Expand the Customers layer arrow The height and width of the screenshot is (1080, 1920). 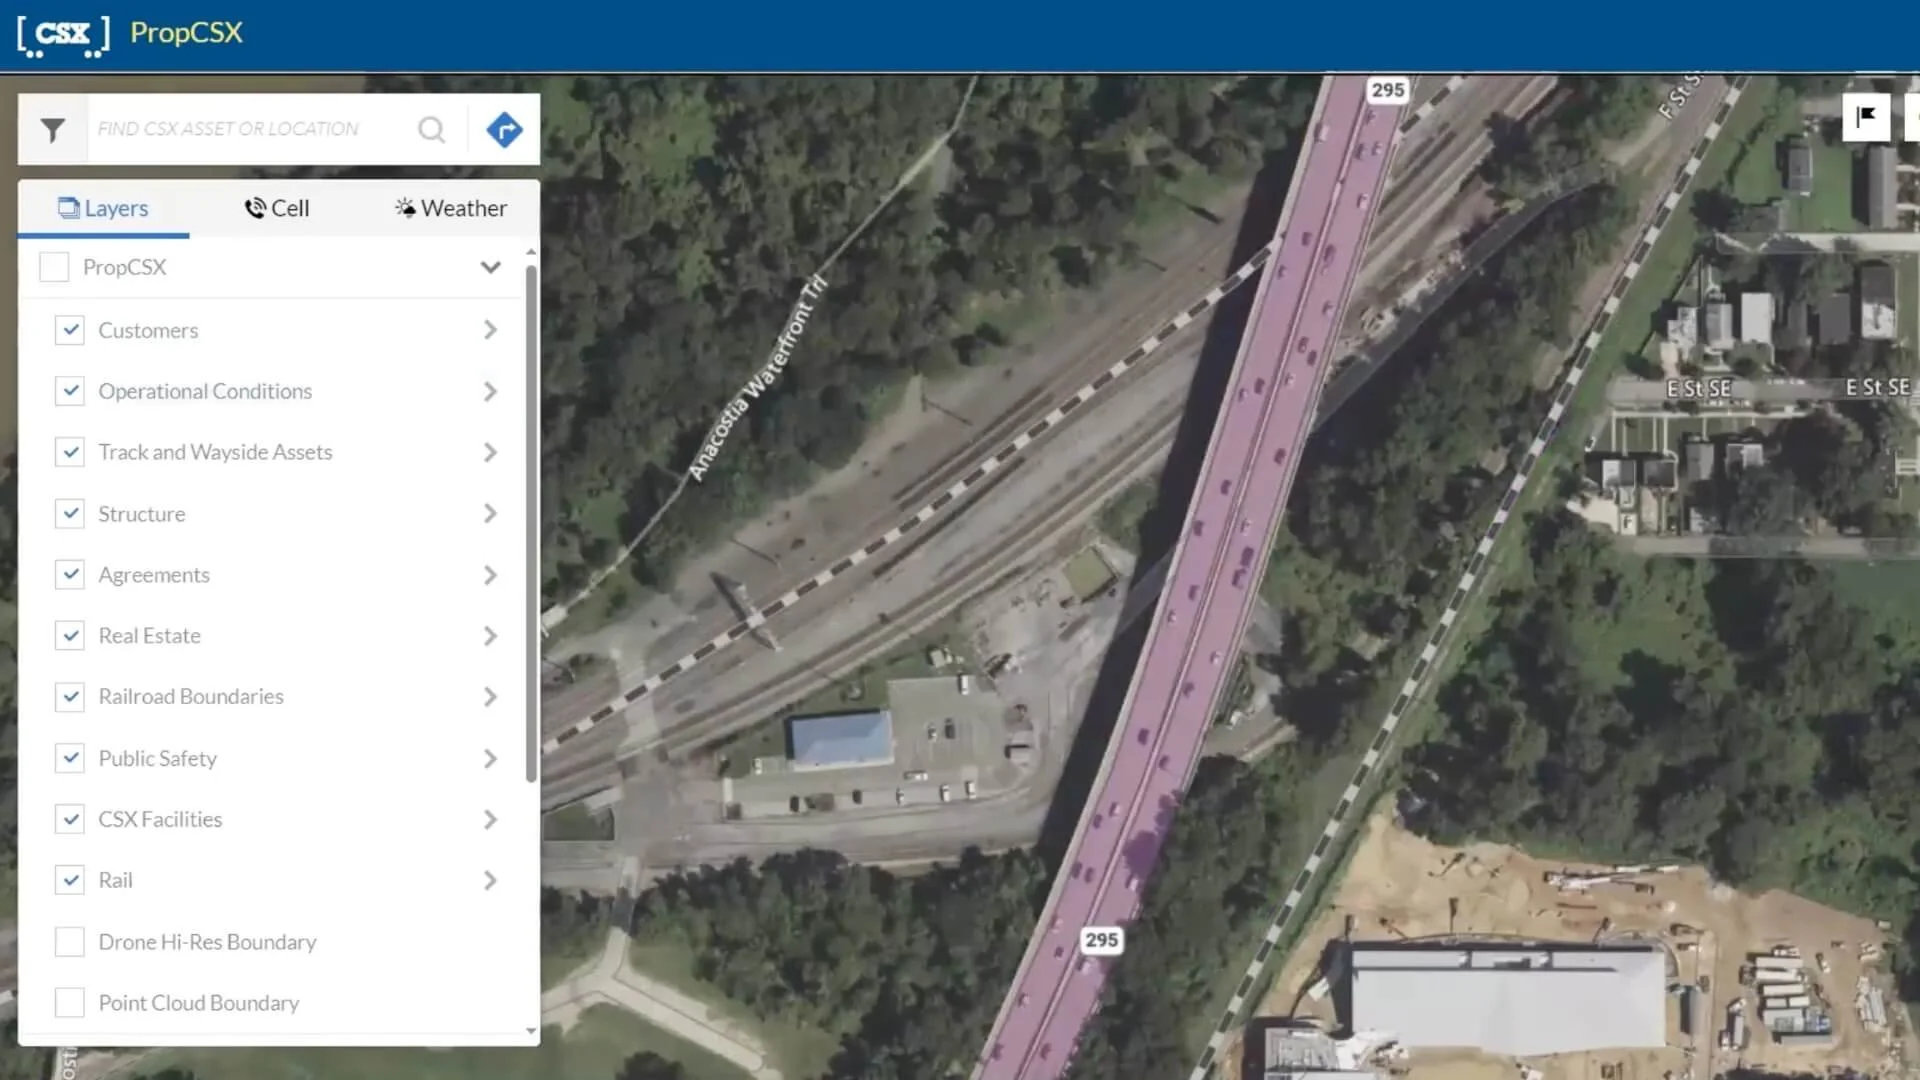(x=490, y=330)
